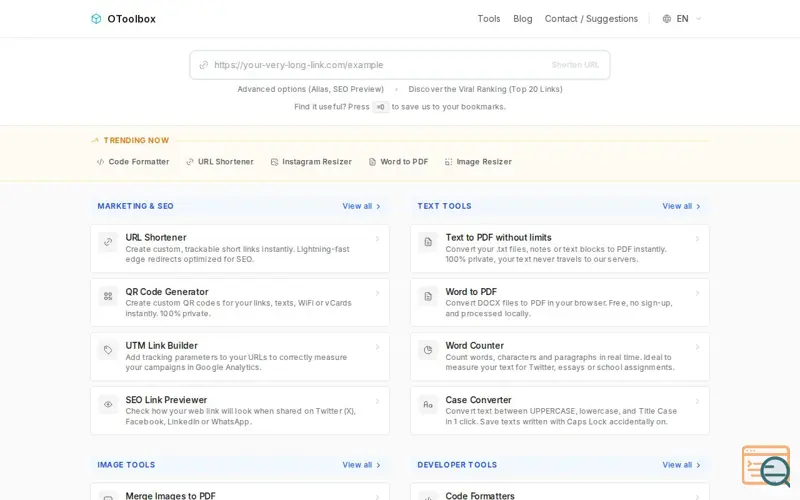Open the SEO Link Previewer title
This screenshot has width=800, height=500.
click(166, 400)
